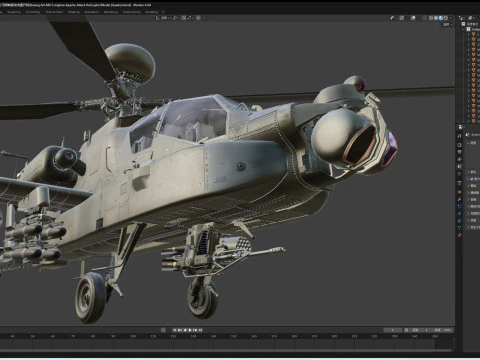Switch to the Shading workspace tab
This screenshot has width=480, height=360.
[74, 12]
